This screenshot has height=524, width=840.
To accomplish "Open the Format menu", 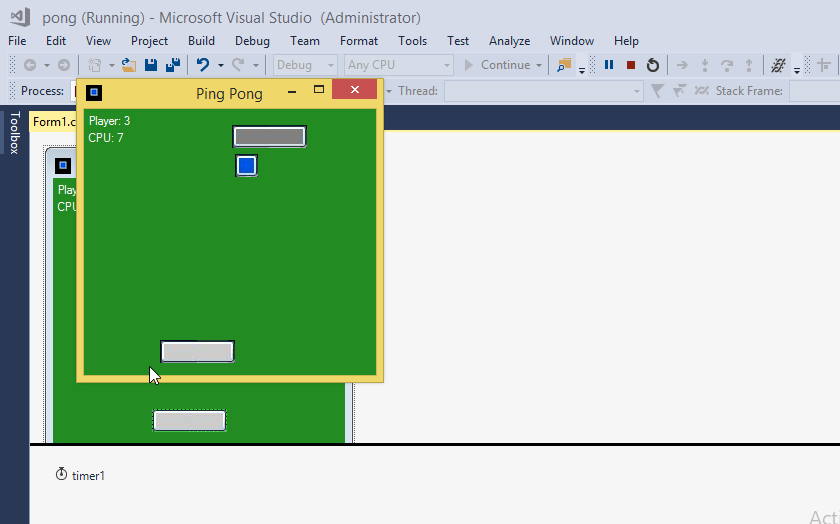I will [x=359, y=41].
